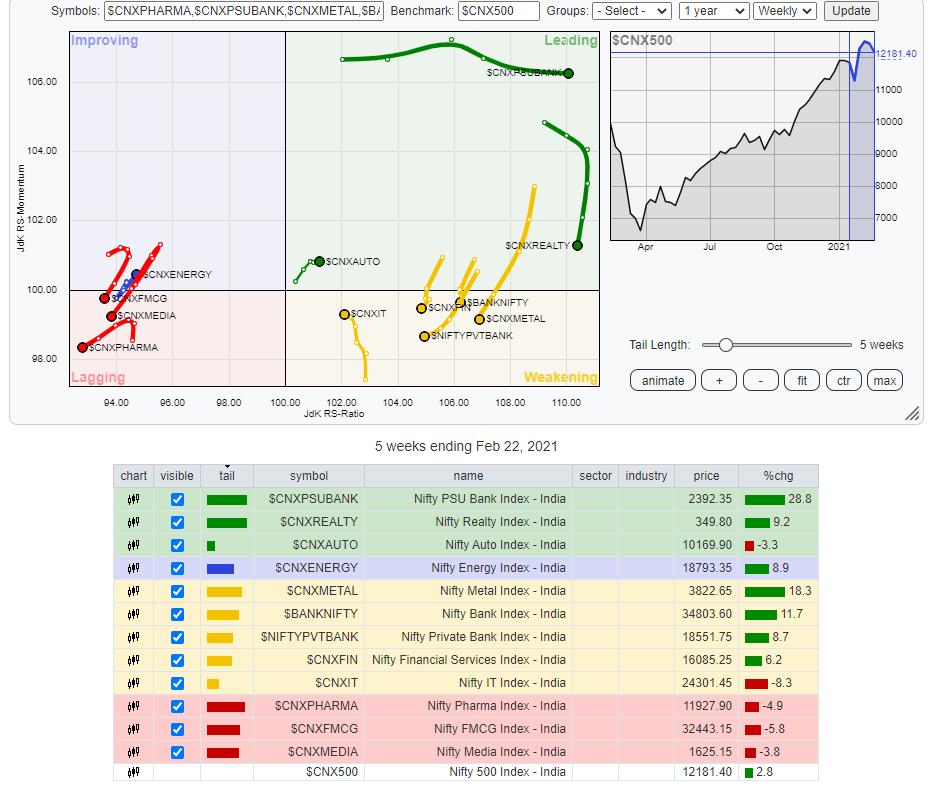Screen dimensions: 933x791
Task: Uncheck visibility of $CNXIT
Action: click(x=177, y=683)
